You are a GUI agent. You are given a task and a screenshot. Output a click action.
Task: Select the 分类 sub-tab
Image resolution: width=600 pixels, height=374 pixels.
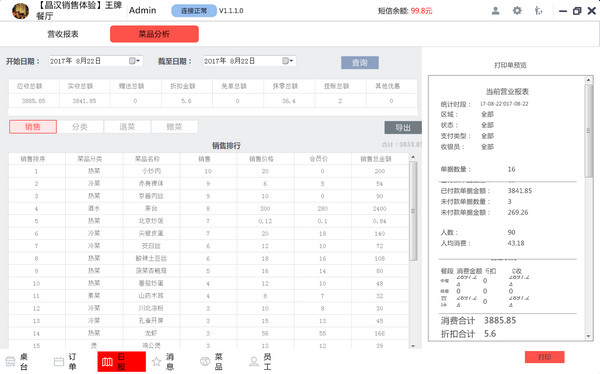80,127
